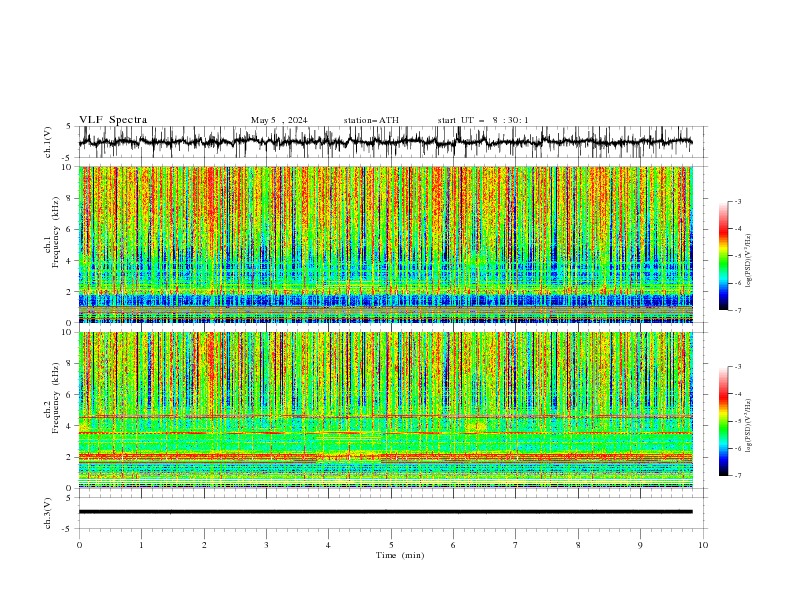The height and width of the screenshot is (612, 792).
Task: Click the '-3' label on upper color scale
Action: (x=737, y=201)
